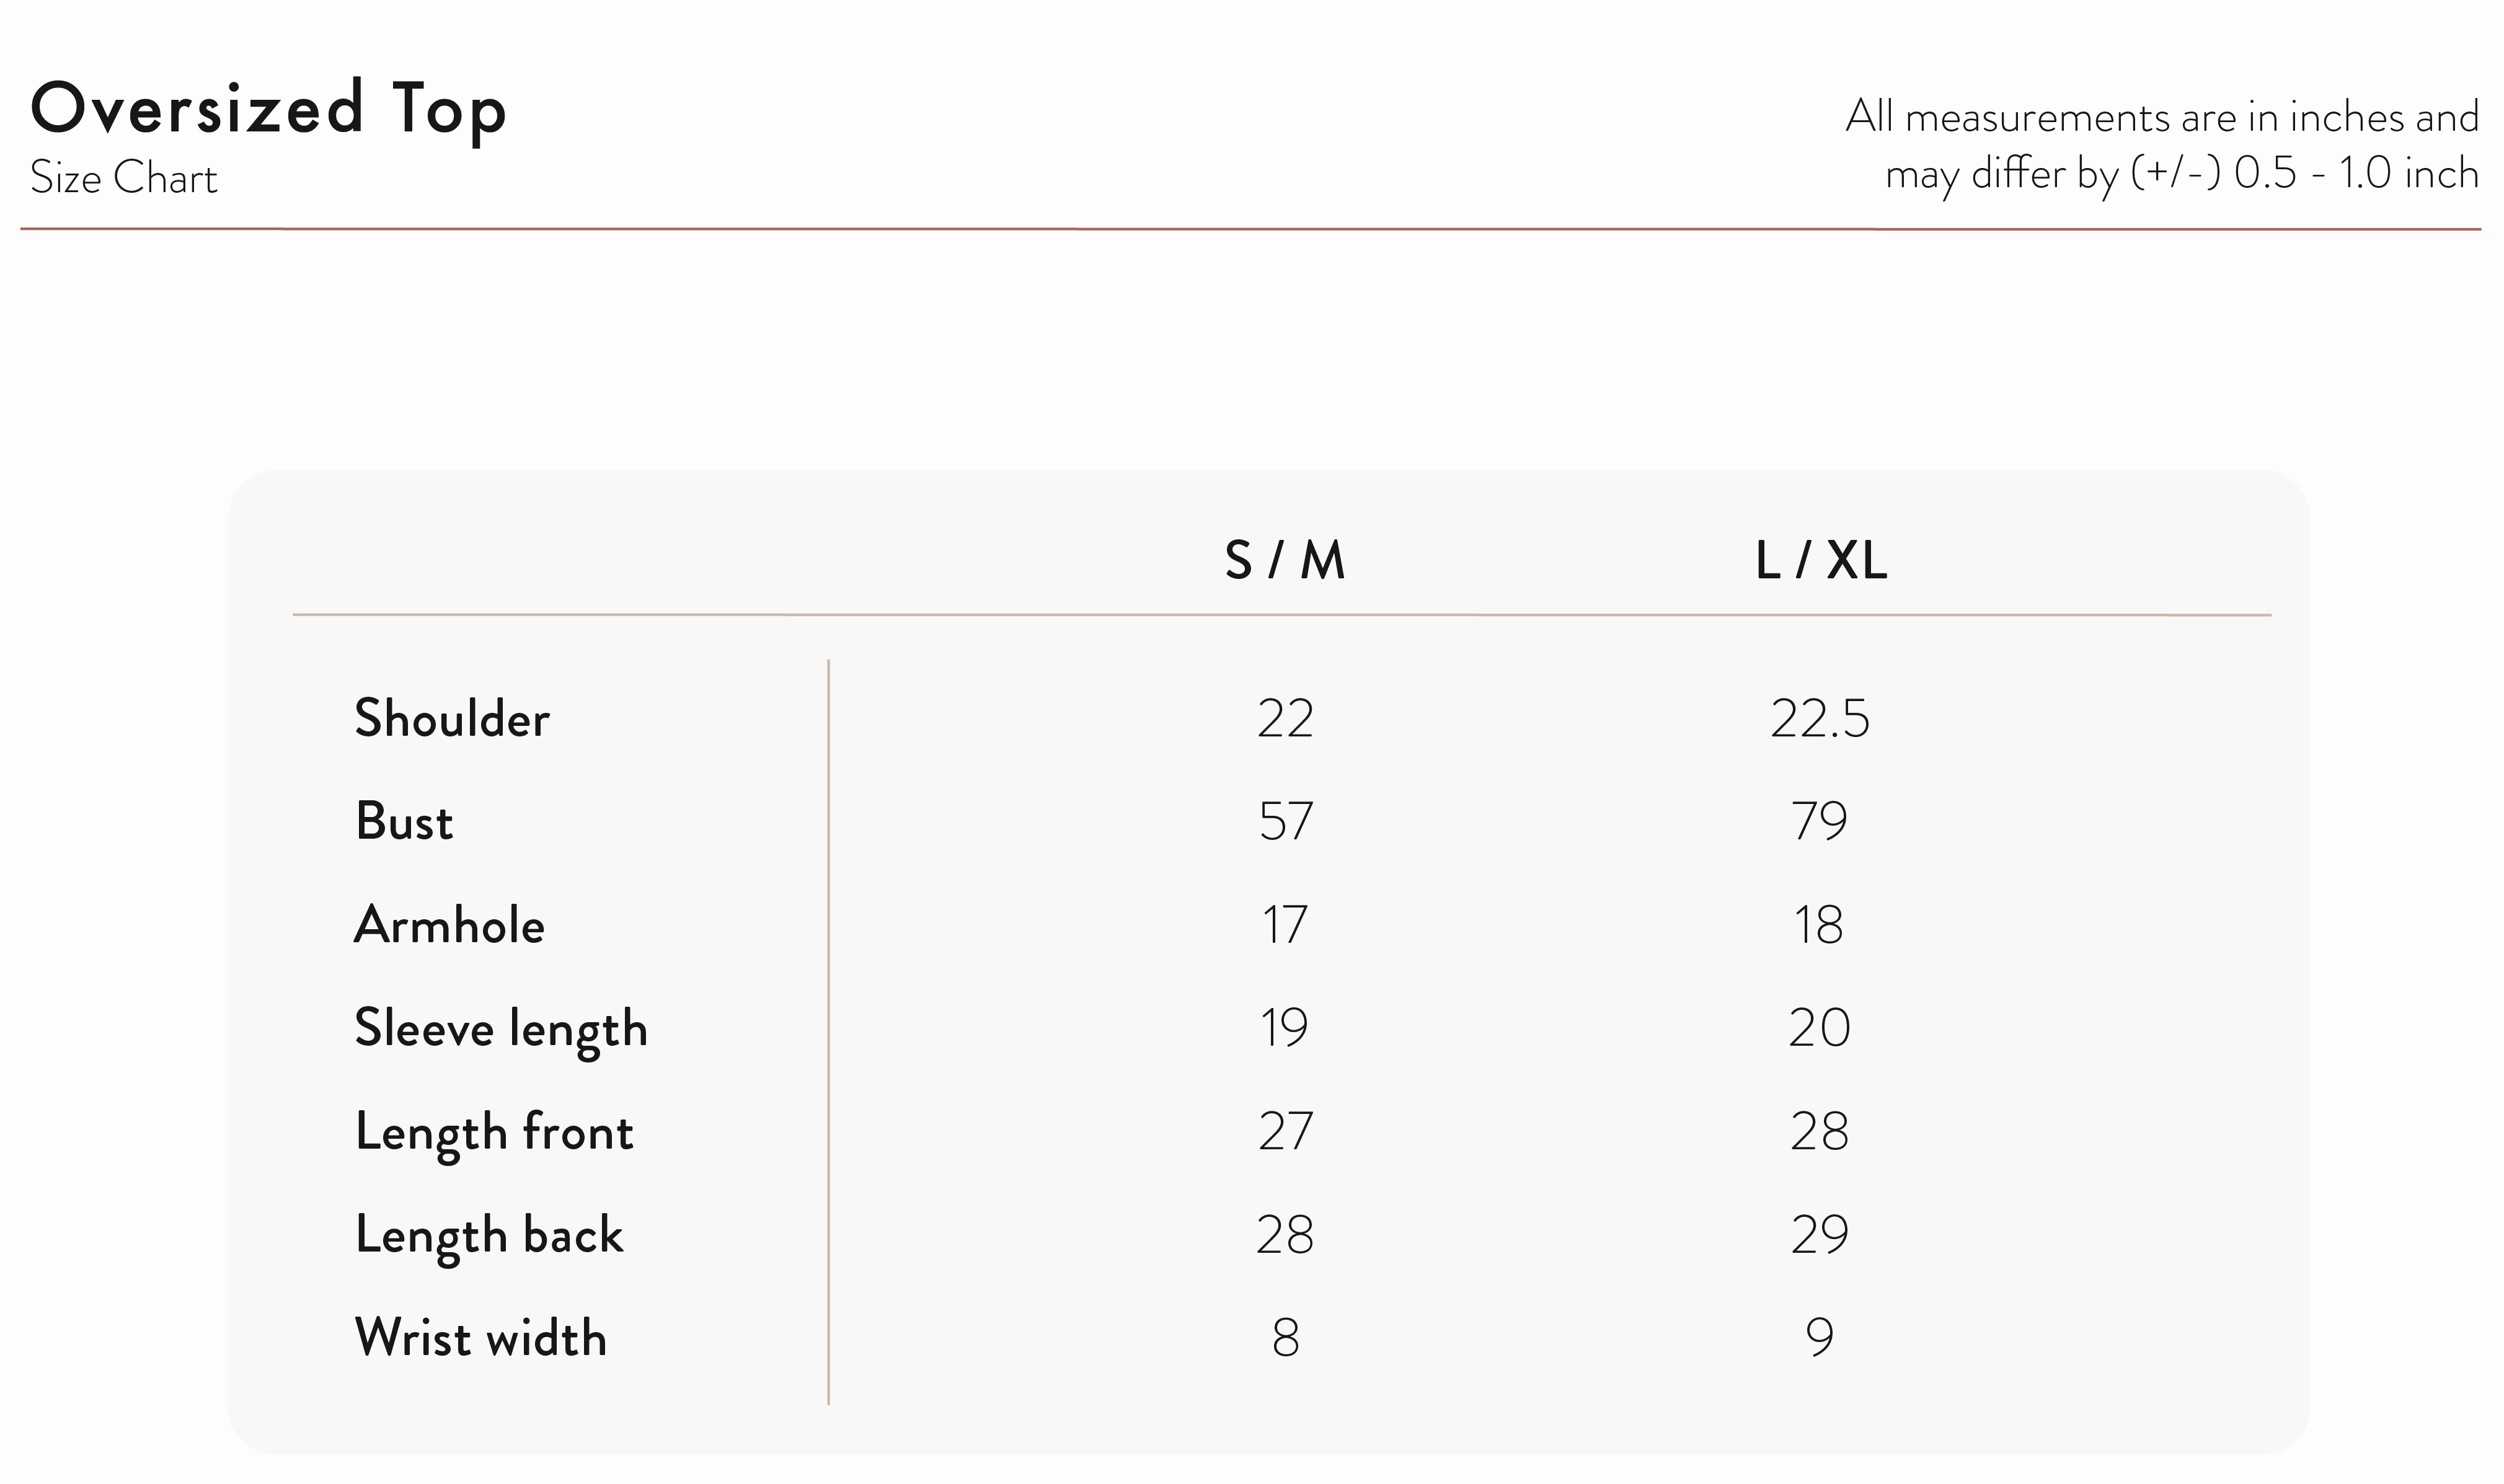The width and height of the screenshot is (2504, 1484).
Task: Click the Armhole value 17
Action: (x=1285, y=925)
